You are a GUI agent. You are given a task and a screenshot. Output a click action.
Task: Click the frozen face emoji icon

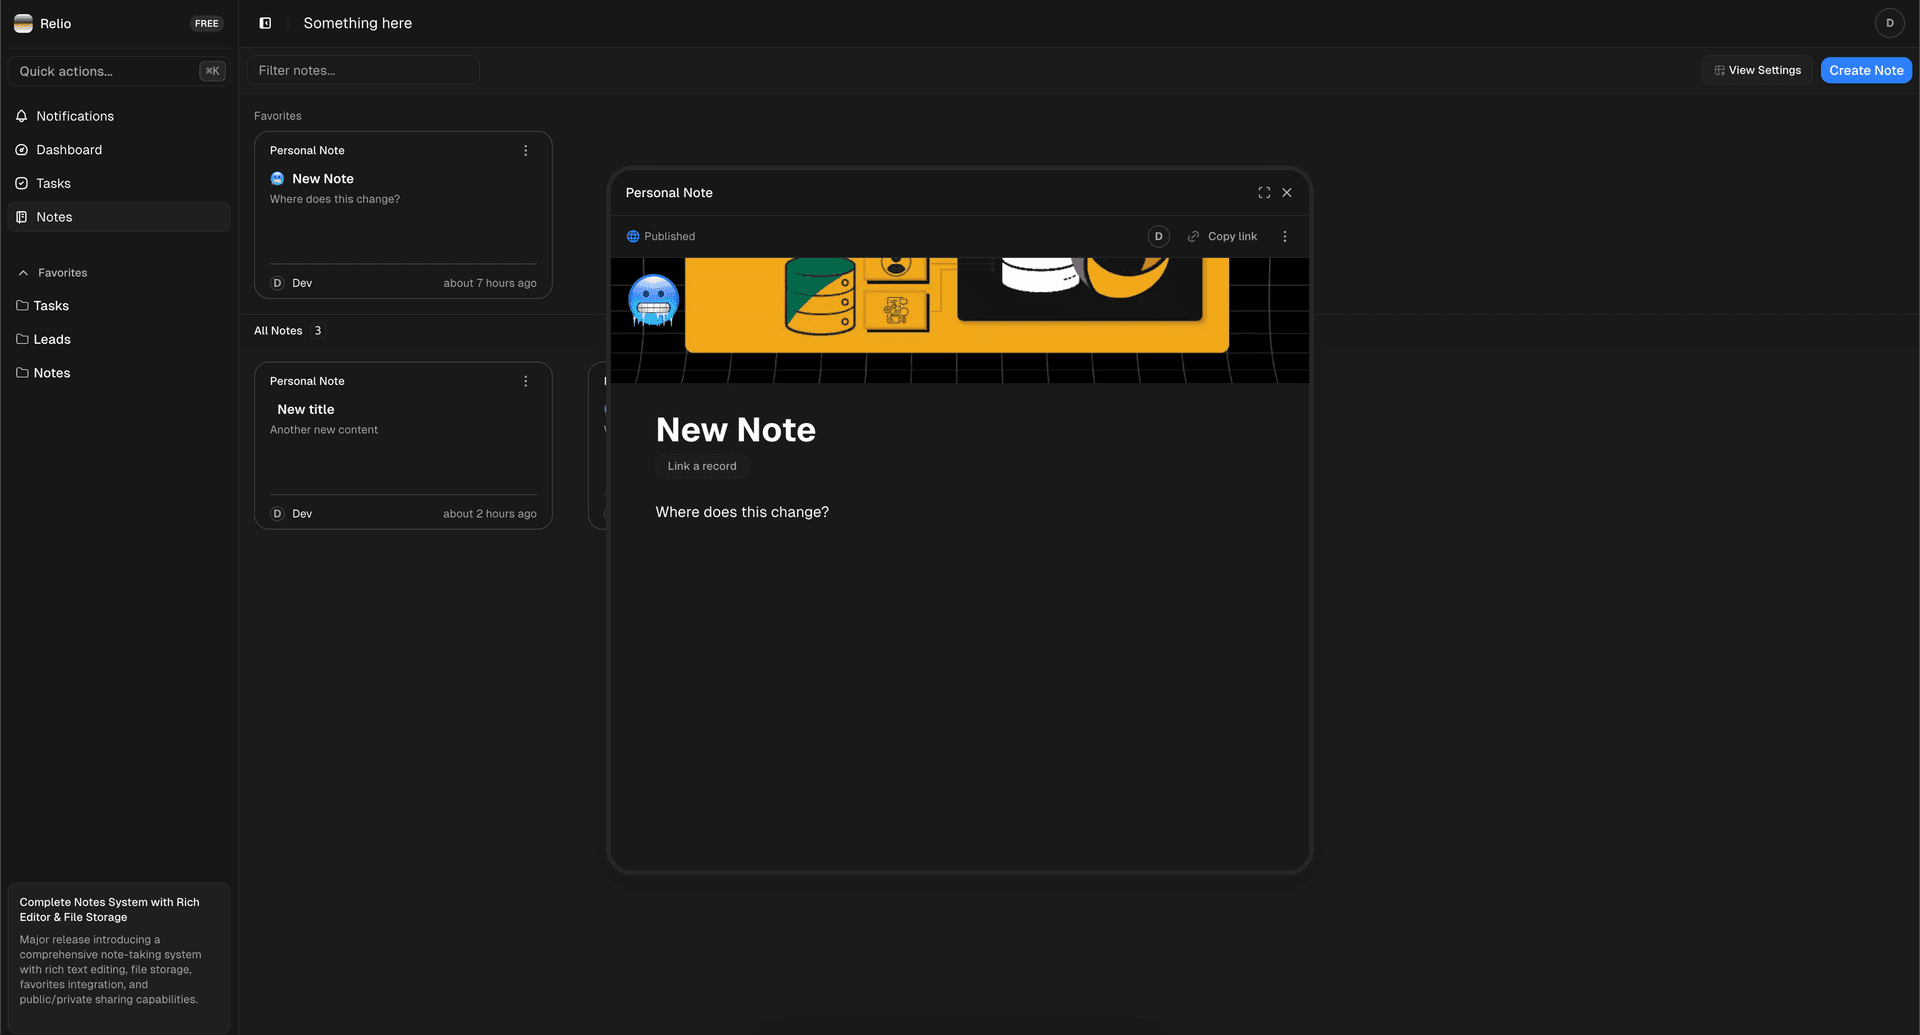point(653,301)
